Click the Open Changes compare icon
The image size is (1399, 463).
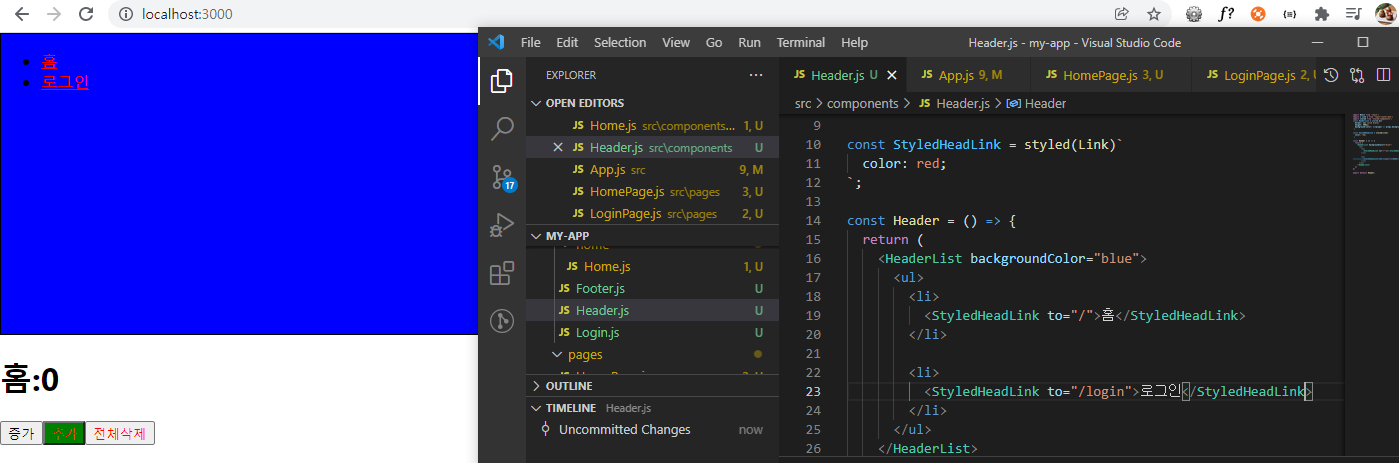click(x=1357, y=75)
